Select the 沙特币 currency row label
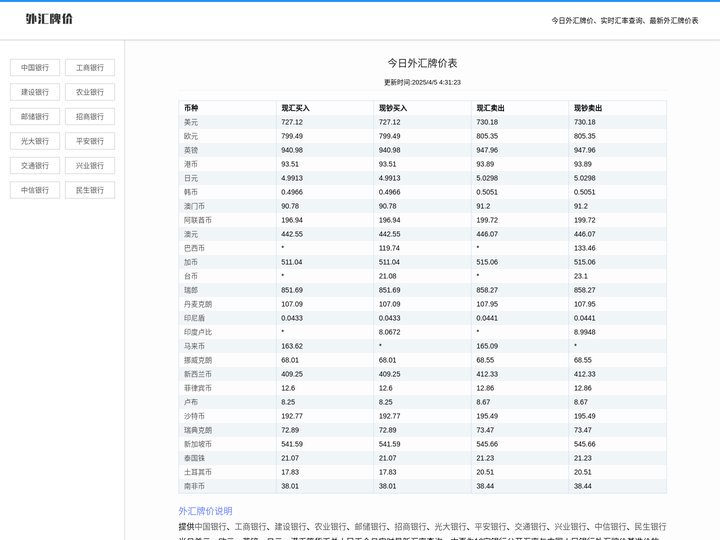The height and width of the screenshot is (540, 720). pos(194,416)
